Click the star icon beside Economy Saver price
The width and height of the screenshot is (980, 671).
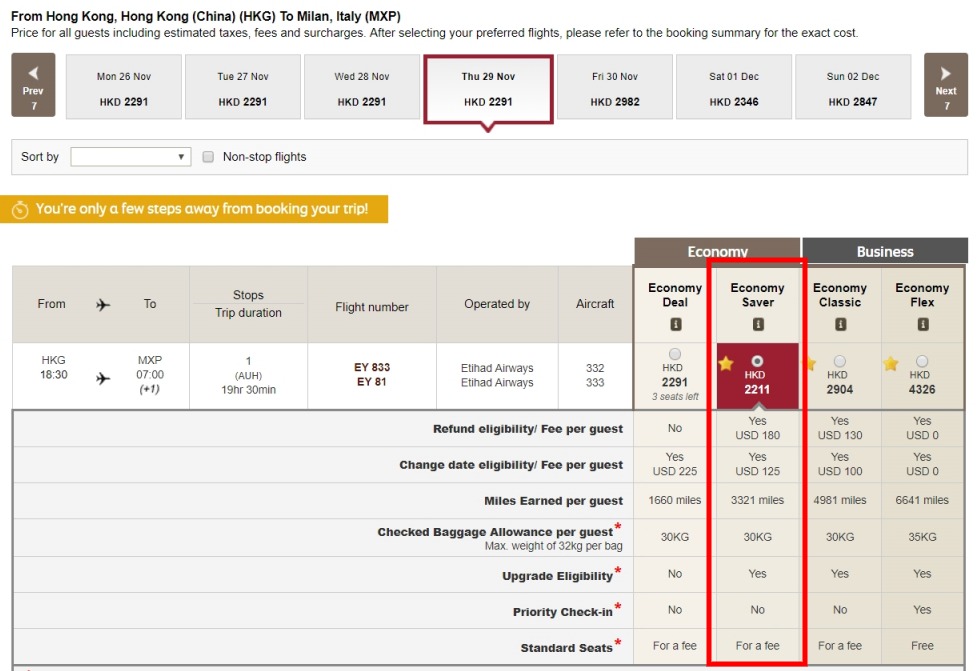point(726,364)
